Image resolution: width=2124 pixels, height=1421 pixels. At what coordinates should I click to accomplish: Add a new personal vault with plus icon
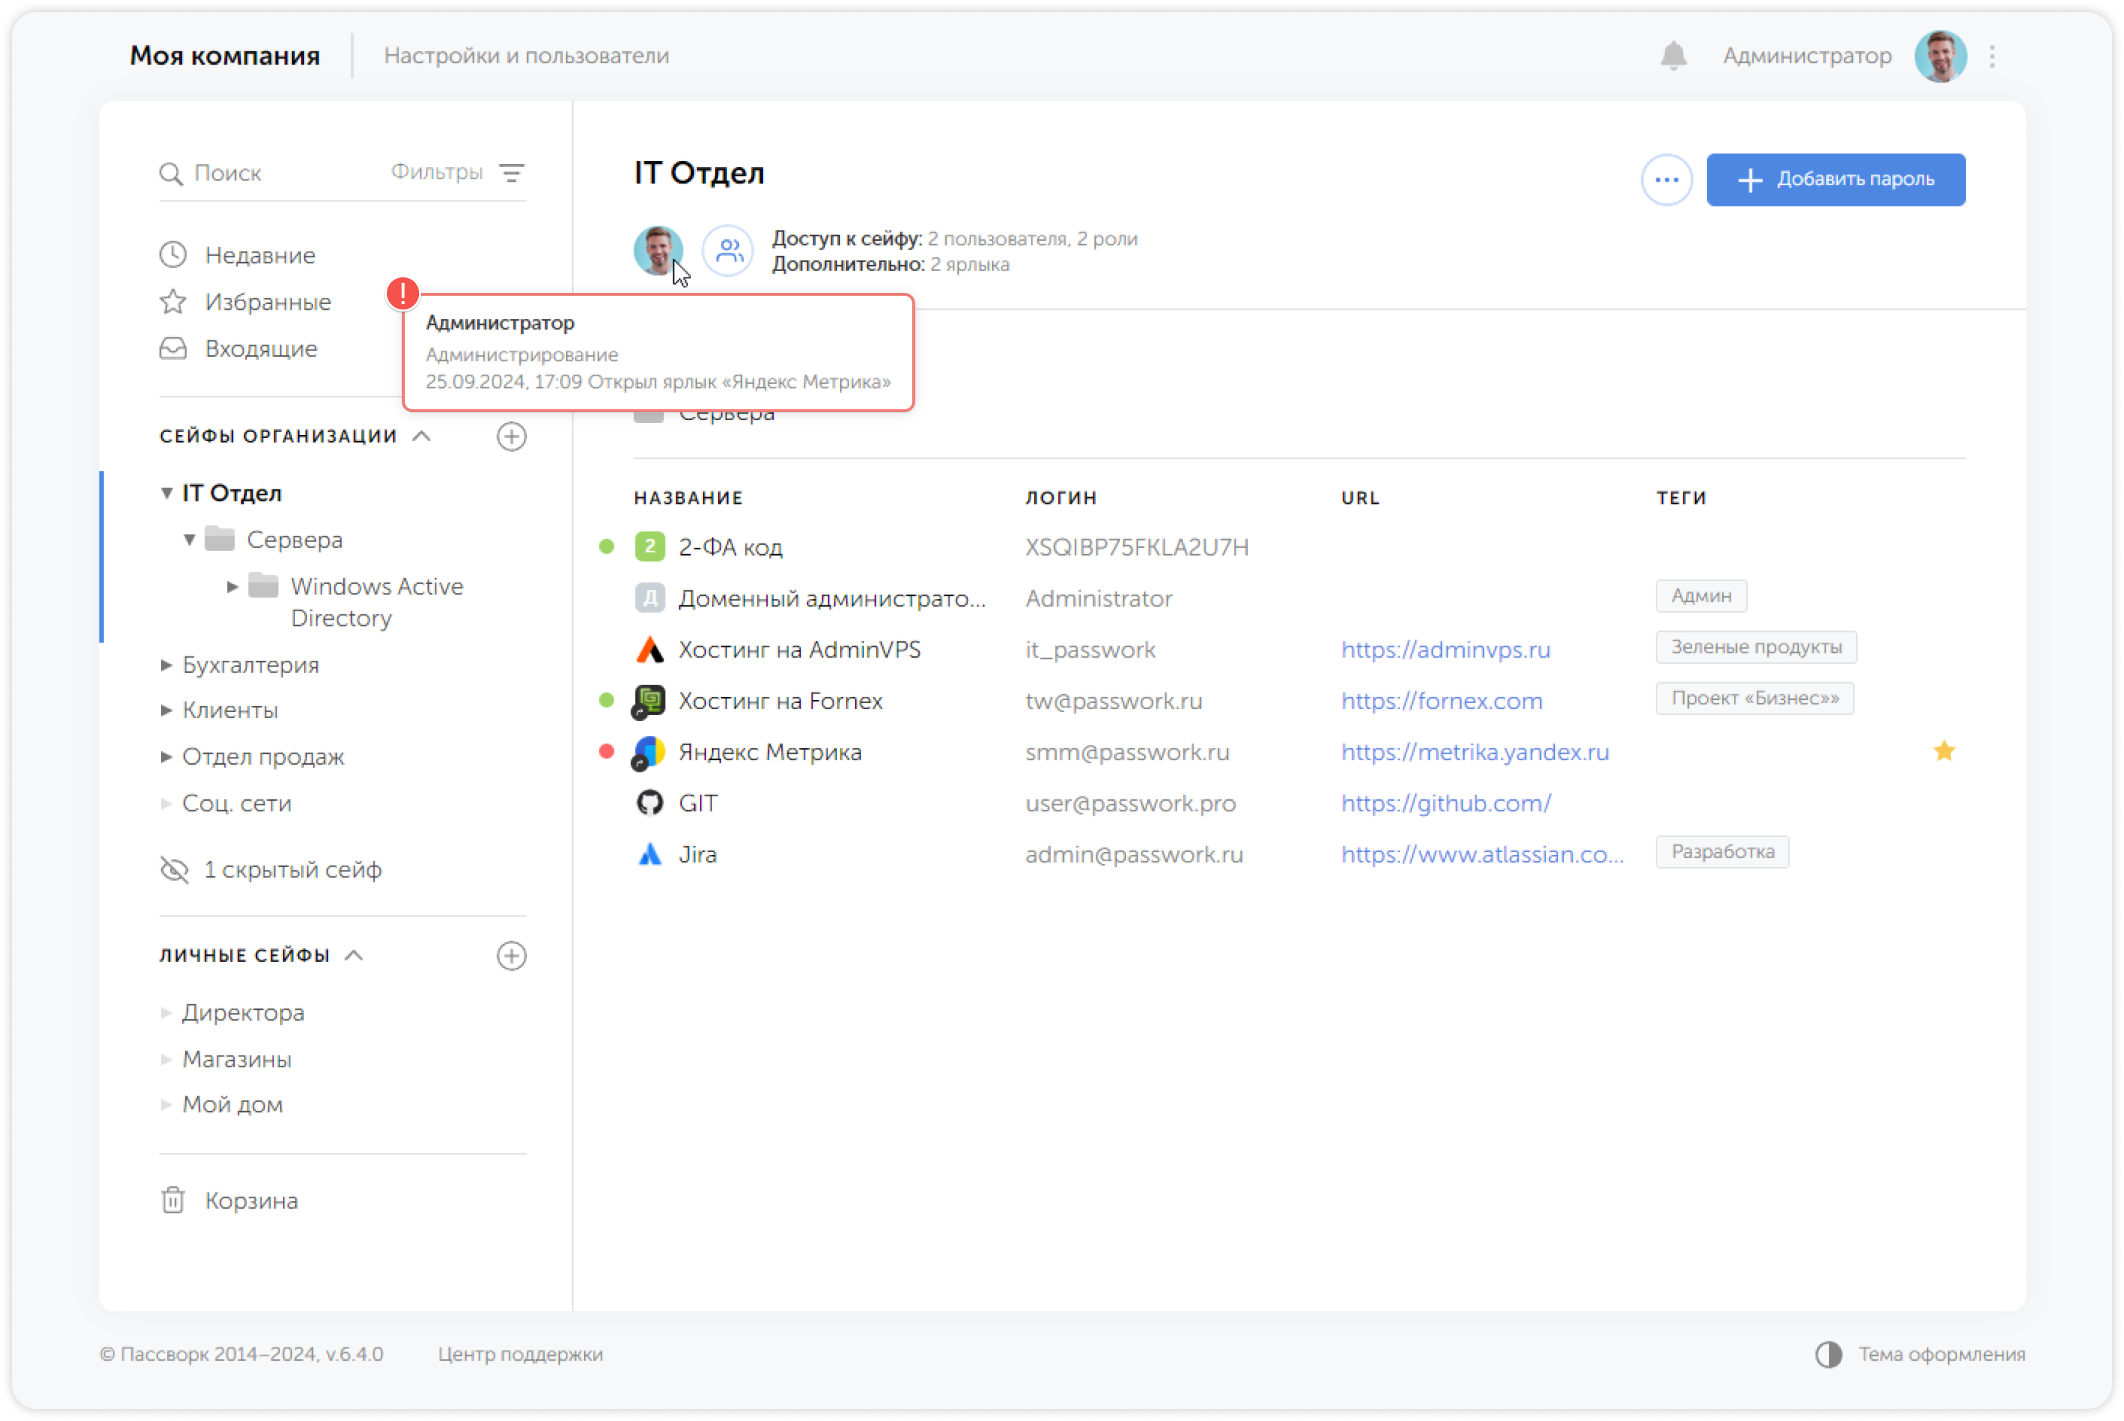[511, 955]
